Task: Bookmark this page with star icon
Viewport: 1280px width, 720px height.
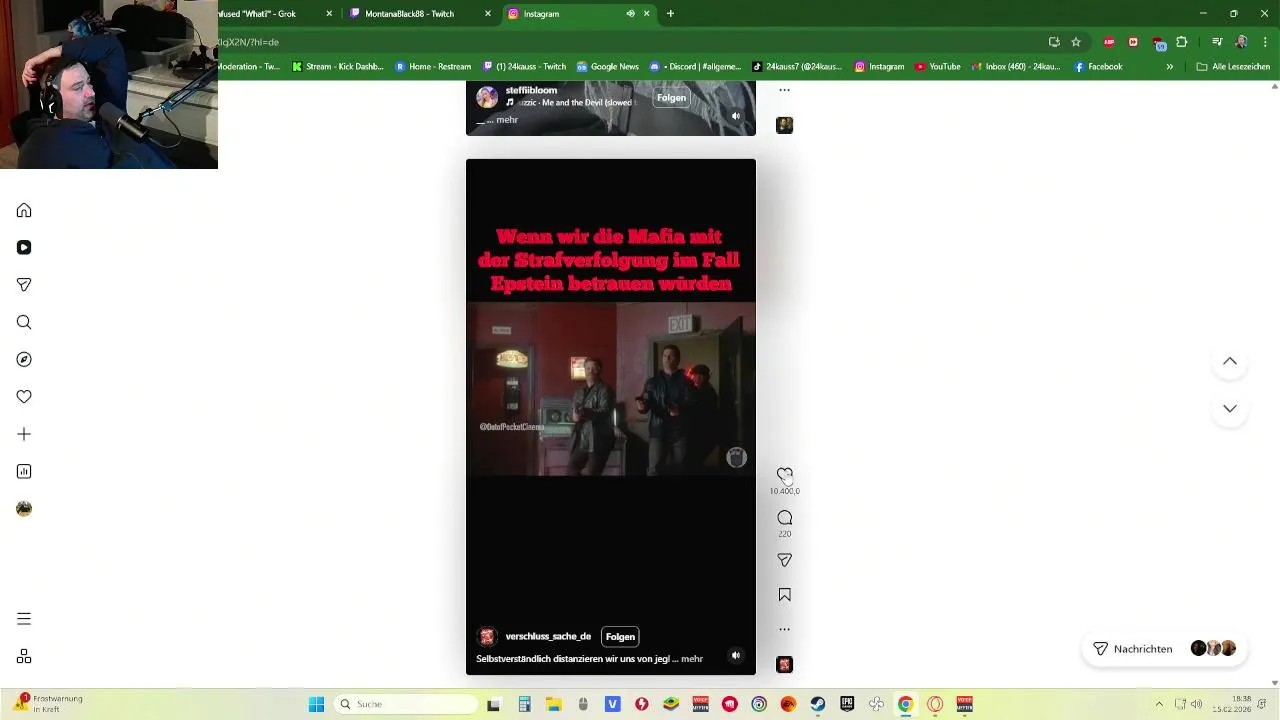Action: pyautogui.click(x=1076, y=42)
